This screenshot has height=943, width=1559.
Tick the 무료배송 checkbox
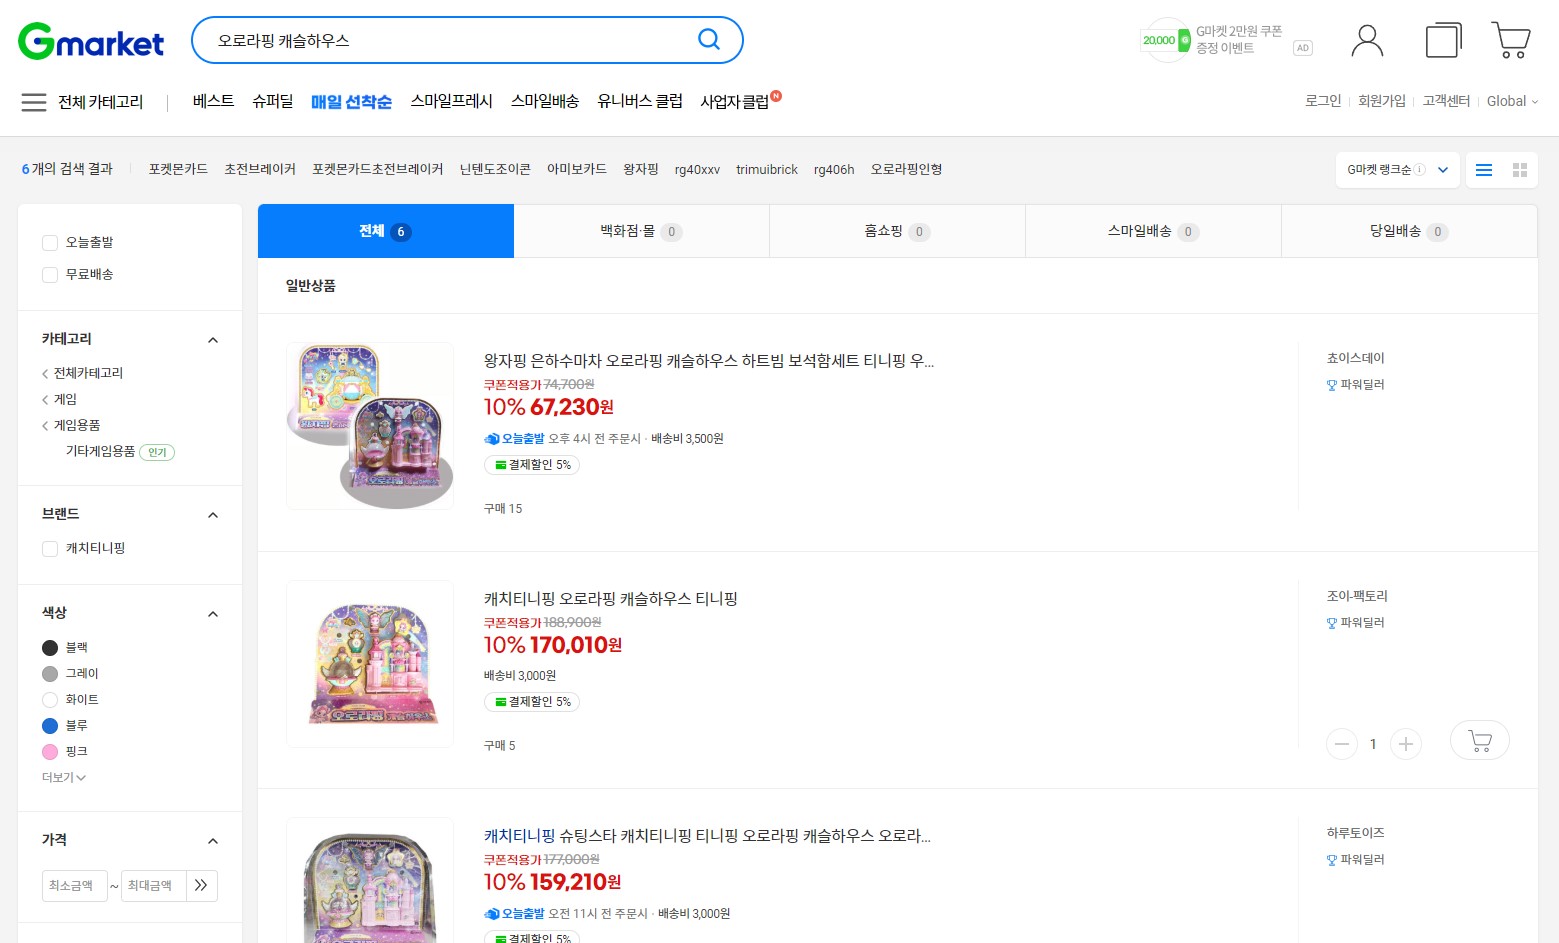[x=50, y=275]
